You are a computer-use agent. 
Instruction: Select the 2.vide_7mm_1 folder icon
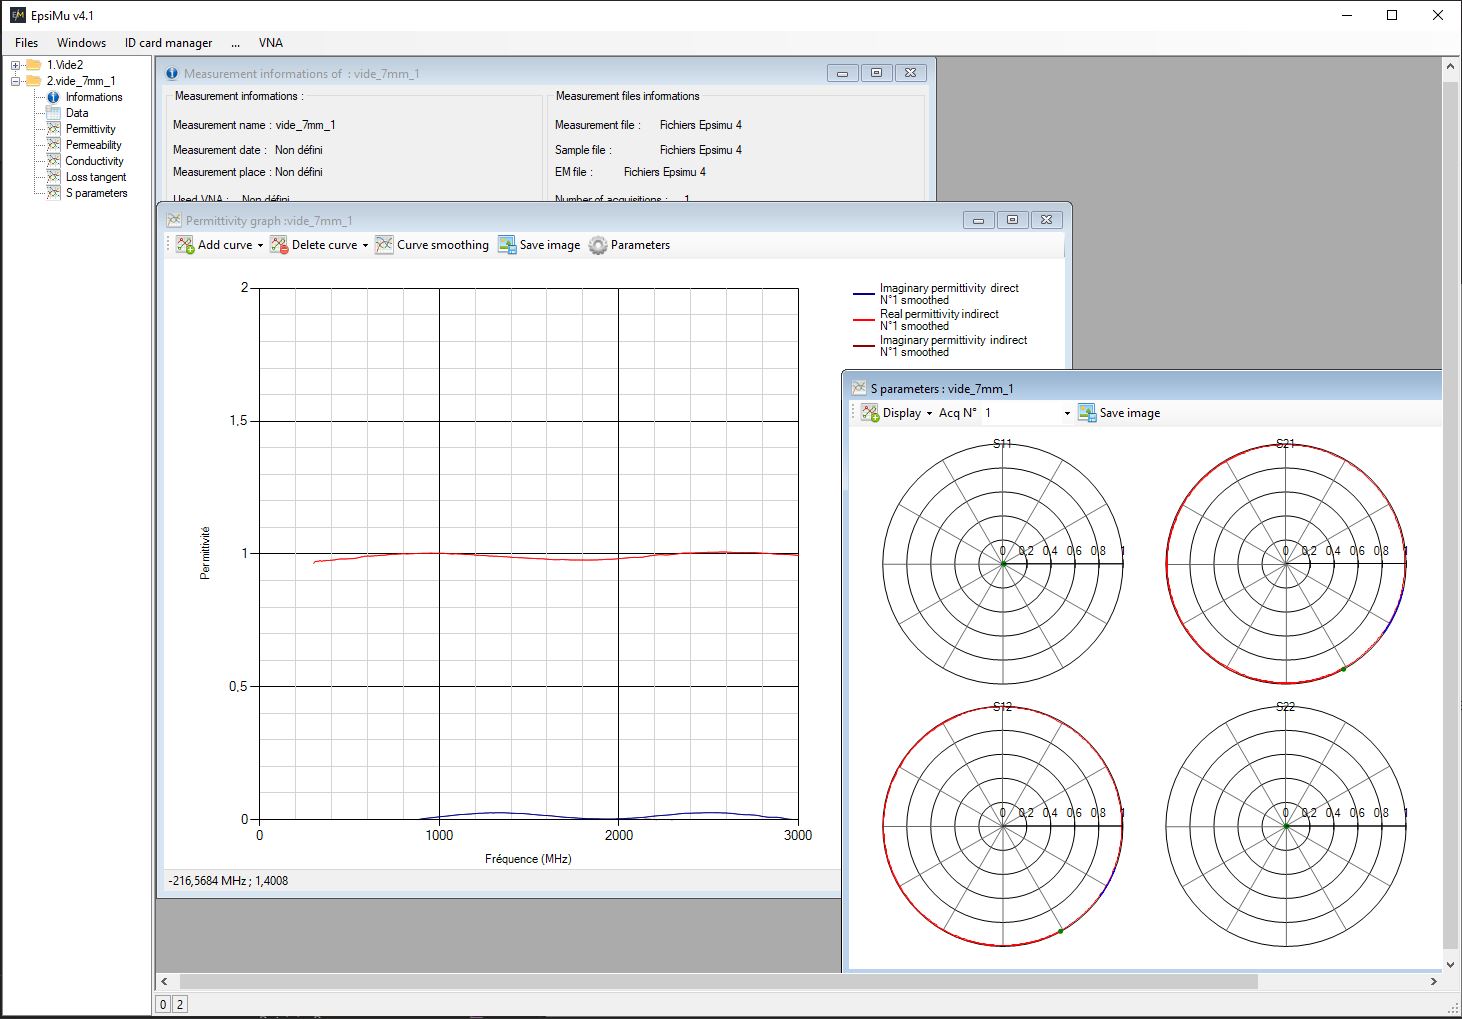(33, 81)
